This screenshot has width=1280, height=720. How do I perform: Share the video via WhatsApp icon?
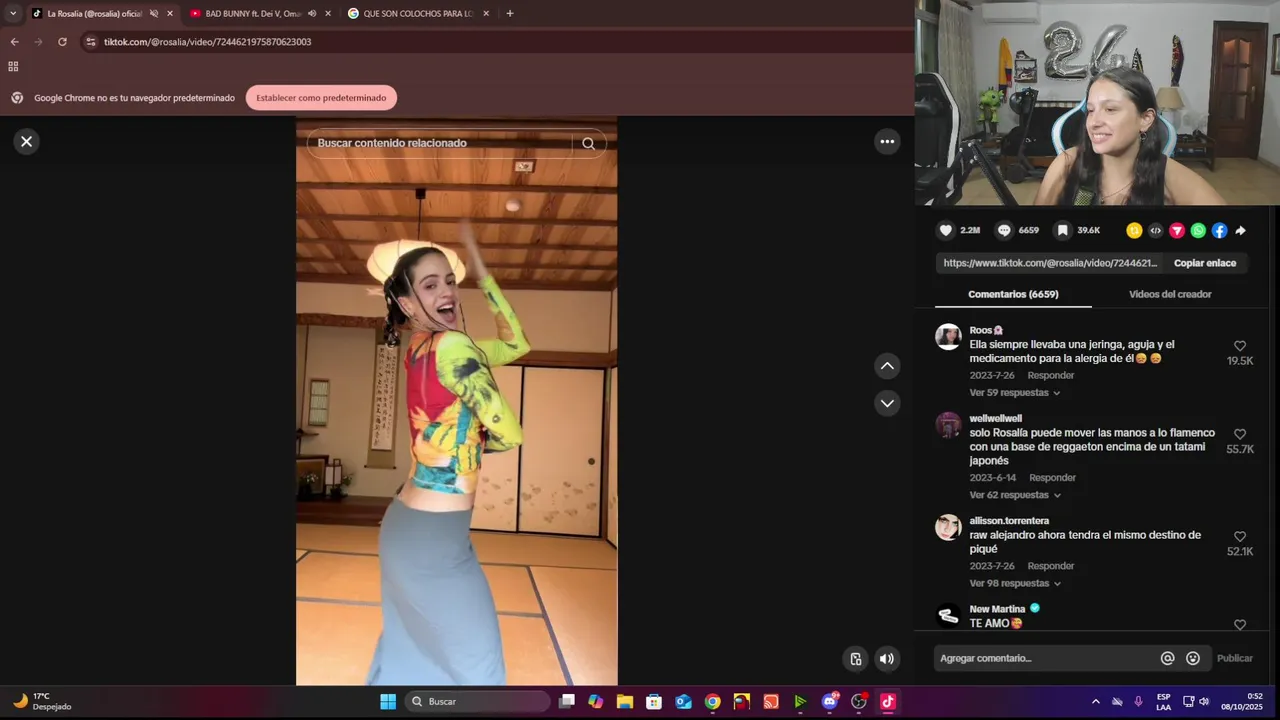coord(1198,230)
